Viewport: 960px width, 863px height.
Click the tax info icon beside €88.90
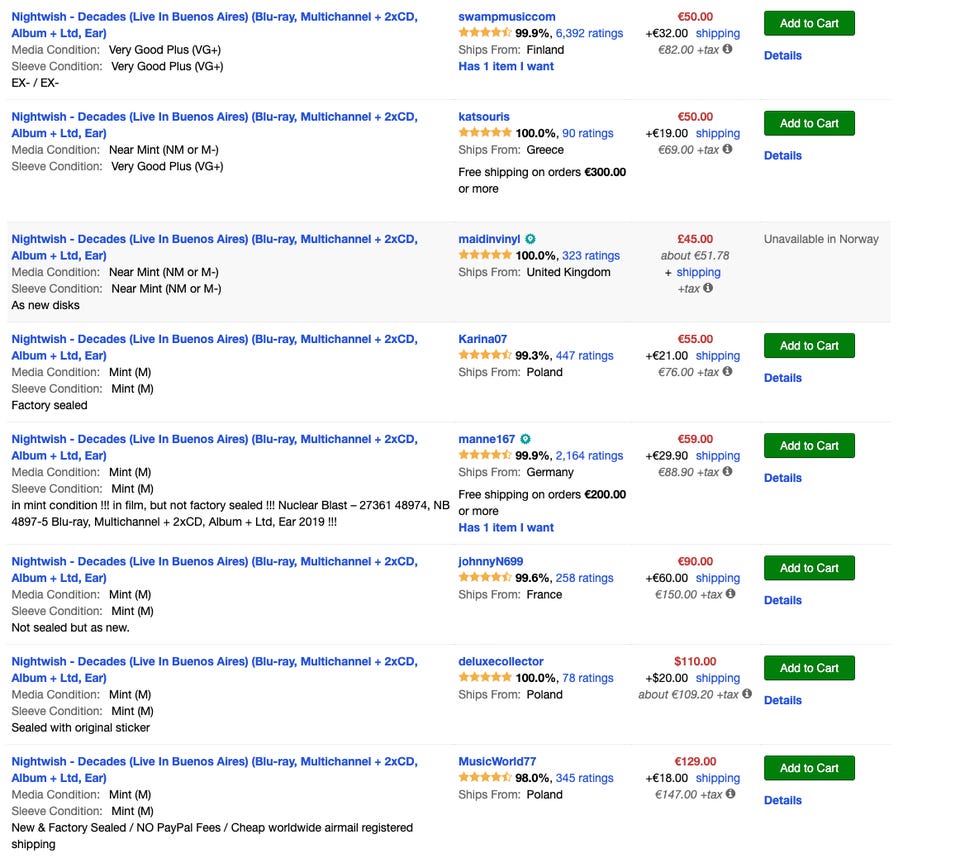tap(727, 472)
